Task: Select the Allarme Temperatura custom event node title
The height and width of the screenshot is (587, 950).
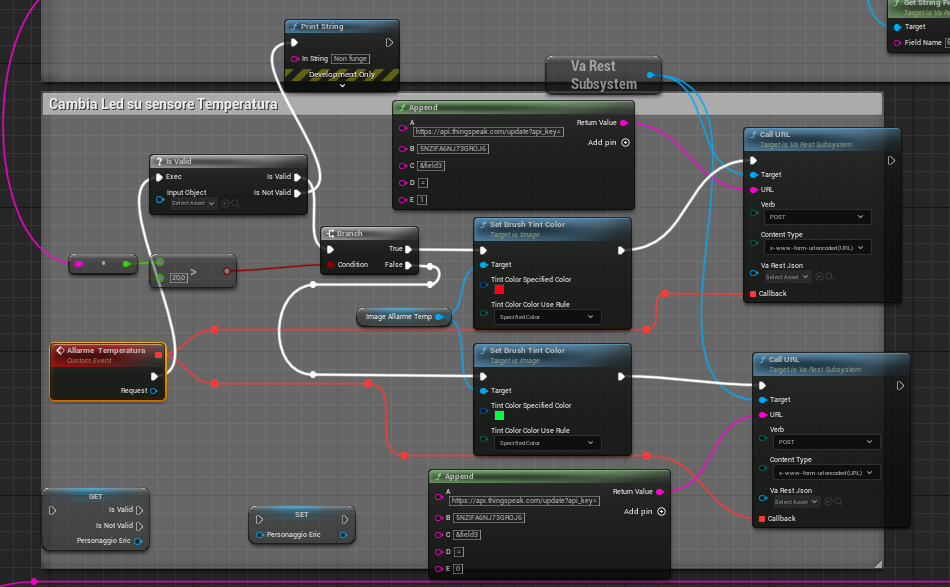Action: (106, 351)
